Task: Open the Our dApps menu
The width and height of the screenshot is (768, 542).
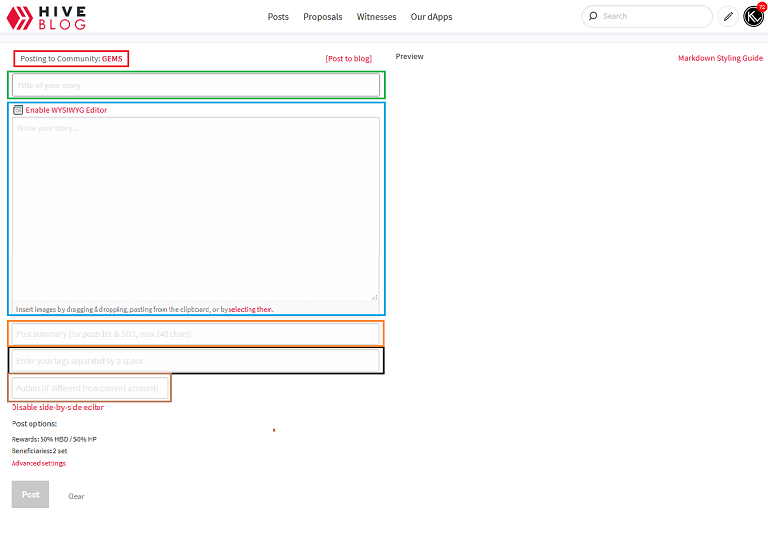Action: point(431,17)
